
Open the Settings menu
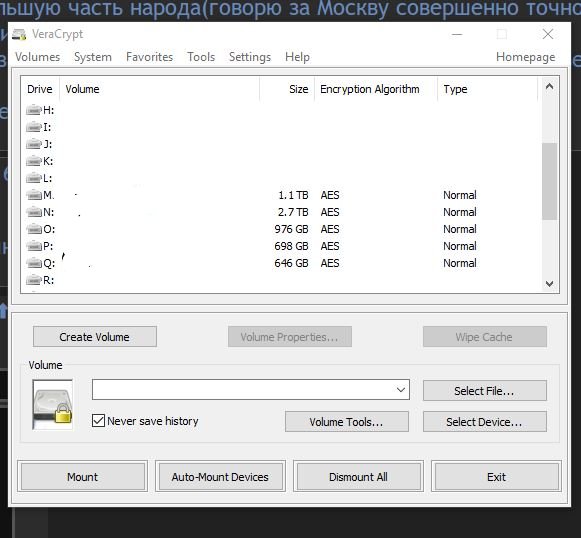250,57
